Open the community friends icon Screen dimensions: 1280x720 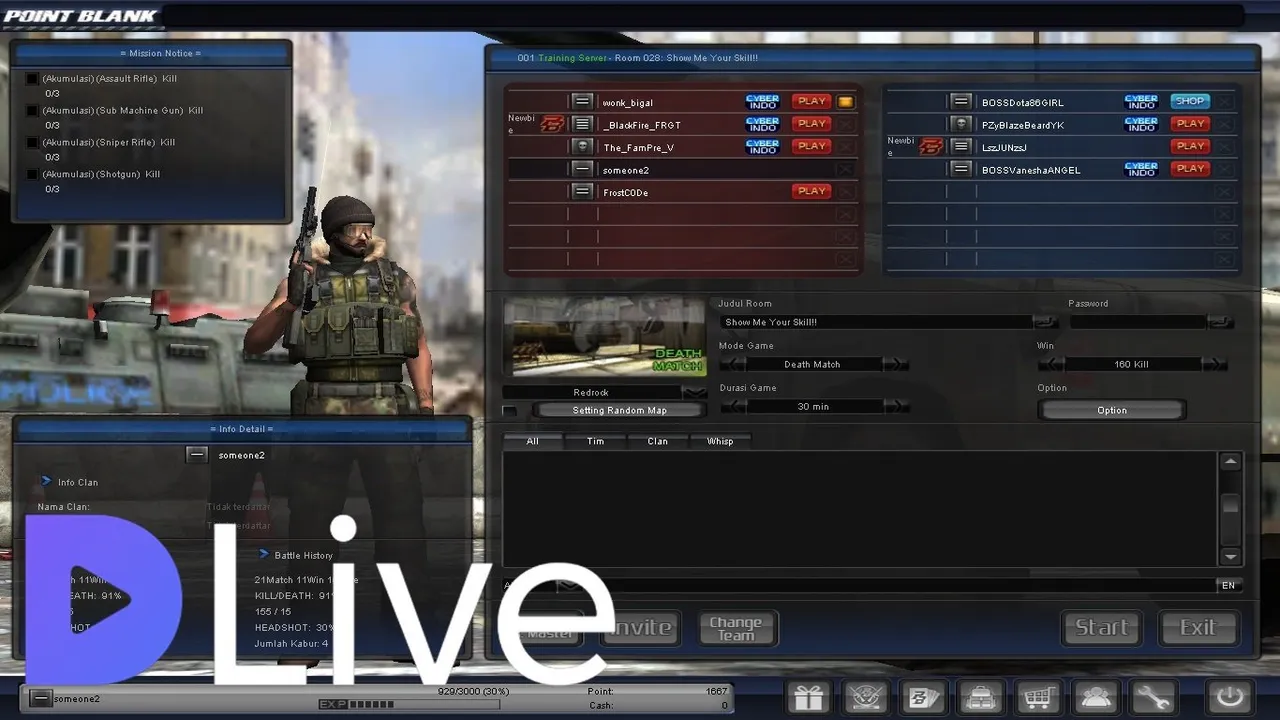[1095, 697]
